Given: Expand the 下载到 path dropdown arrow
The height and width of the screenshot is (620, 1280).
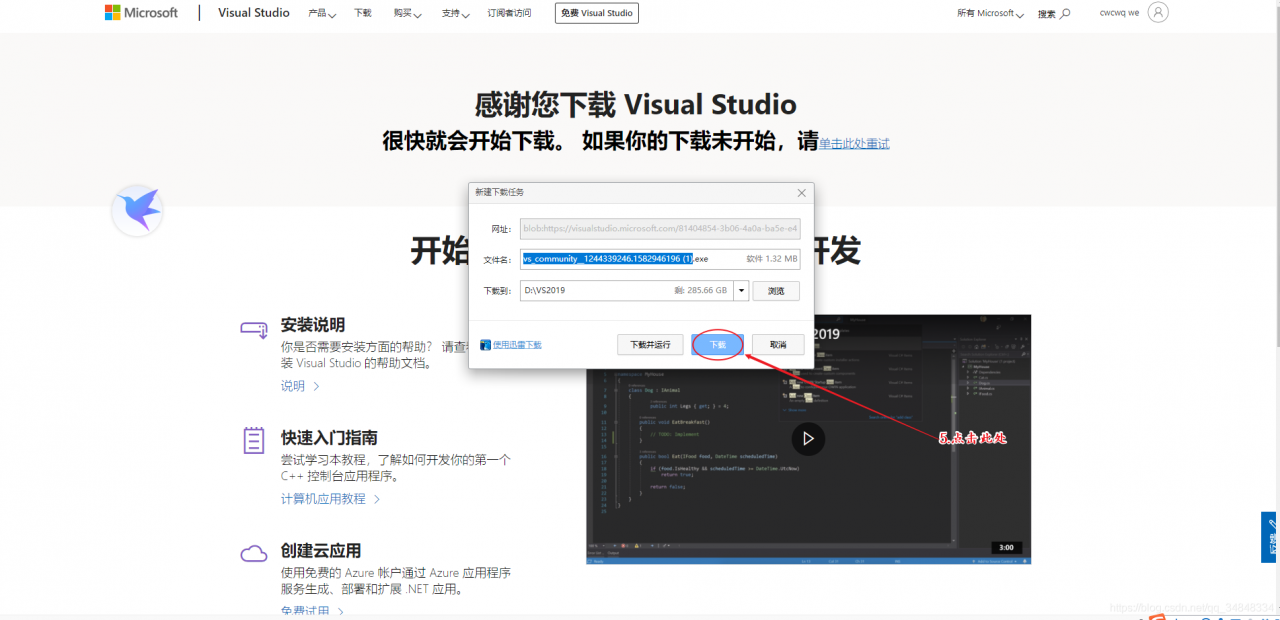Looking at the screenshot, I should click(x=741, y=289).
